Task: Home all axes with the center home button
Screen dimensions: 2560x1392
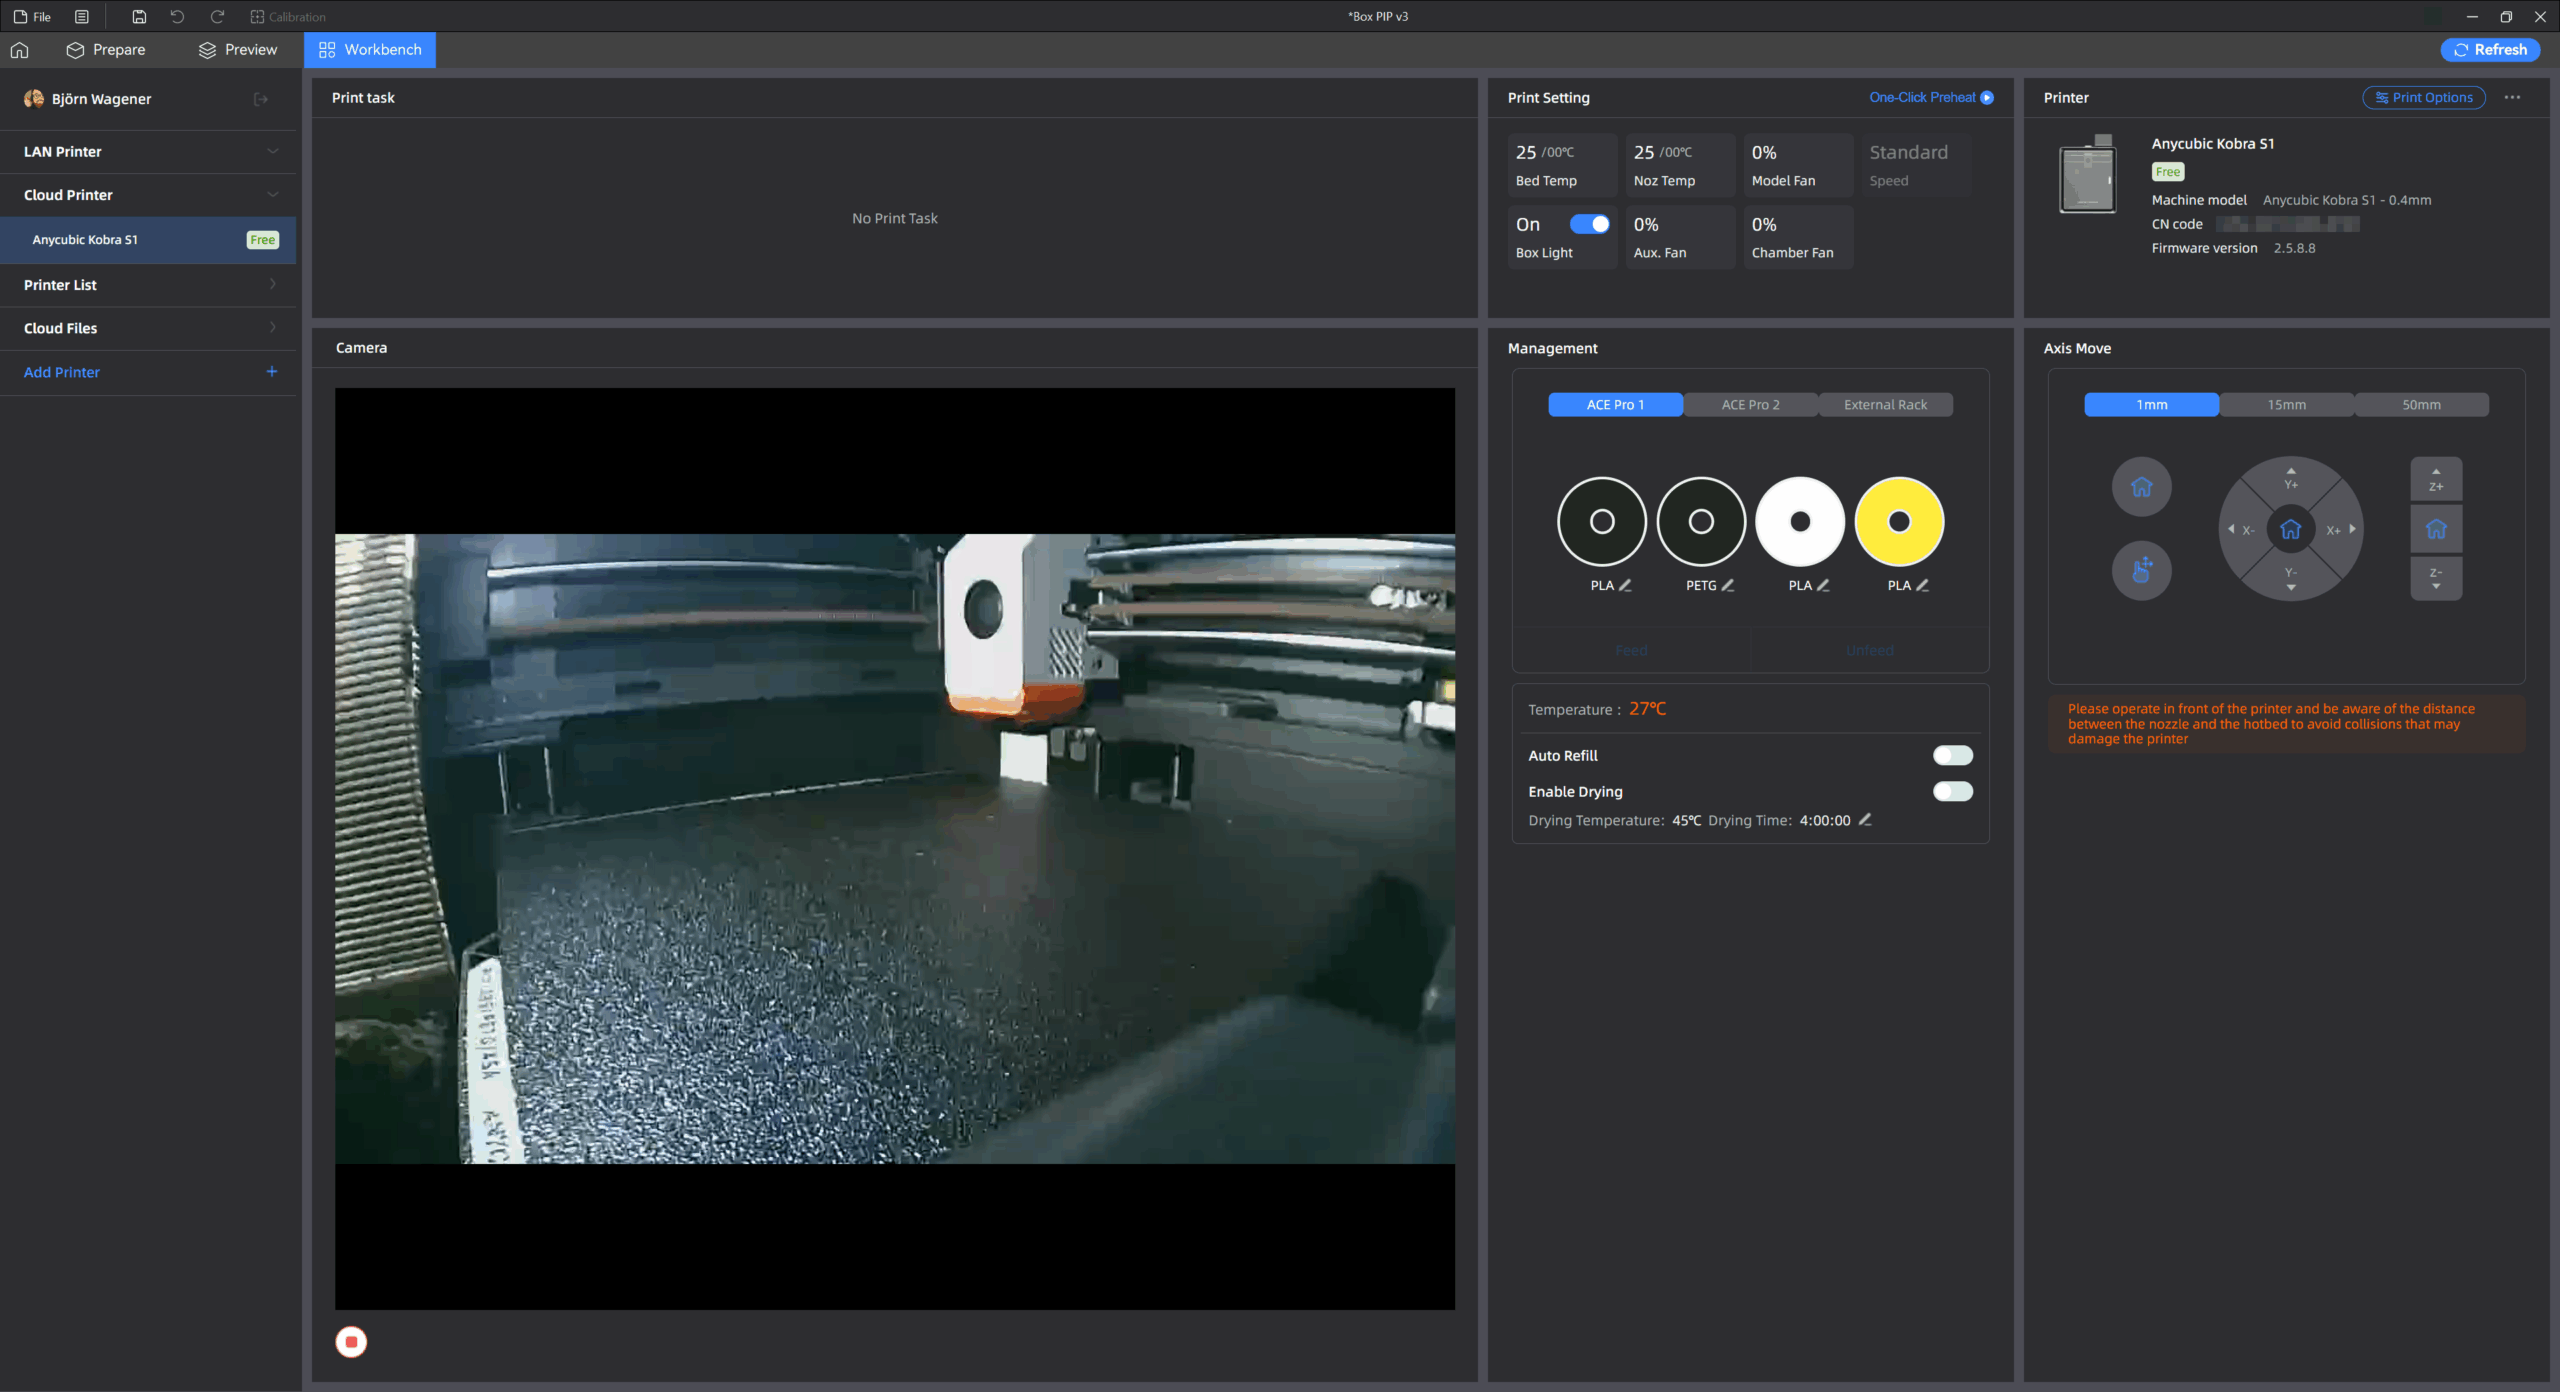Action: pyautogui.click(x=2290, y=529)
